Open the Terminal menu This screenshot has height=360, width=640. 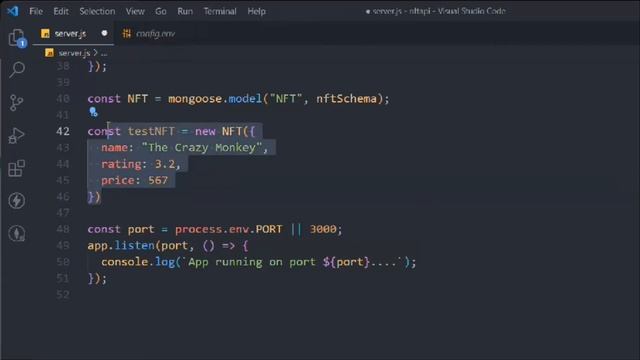(x=220, y=11)
